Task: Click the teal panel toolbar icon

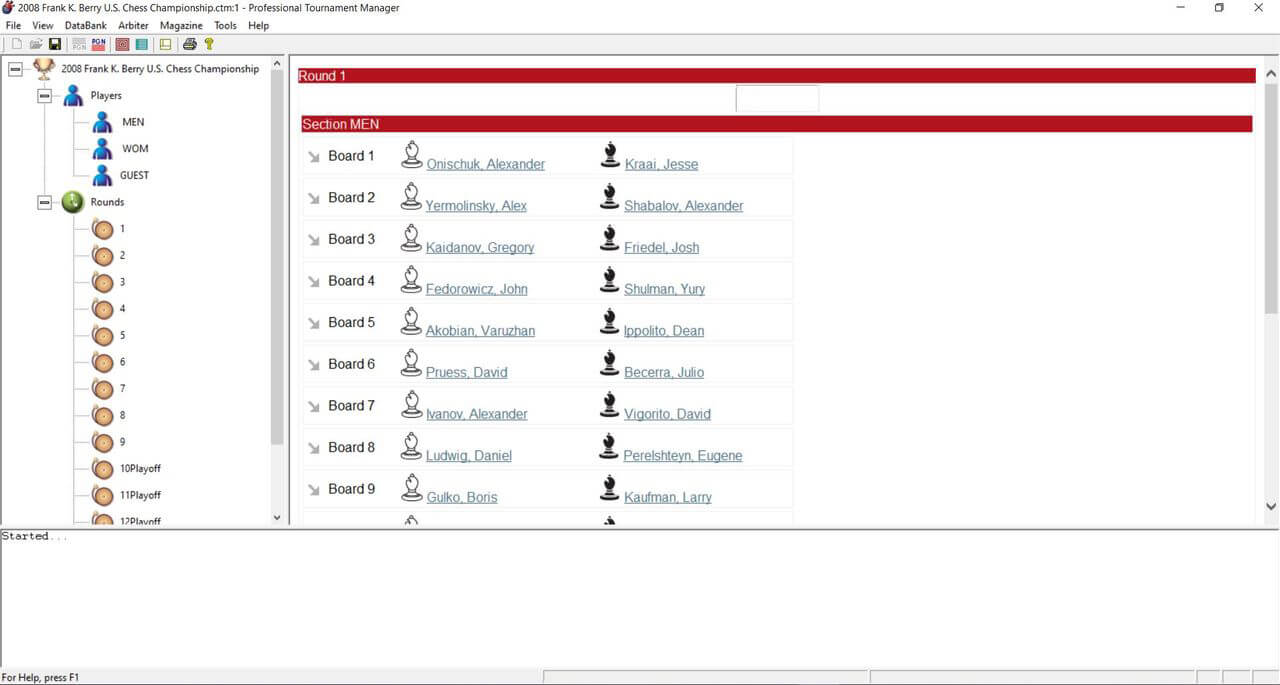Action: (x=141, y=44)
